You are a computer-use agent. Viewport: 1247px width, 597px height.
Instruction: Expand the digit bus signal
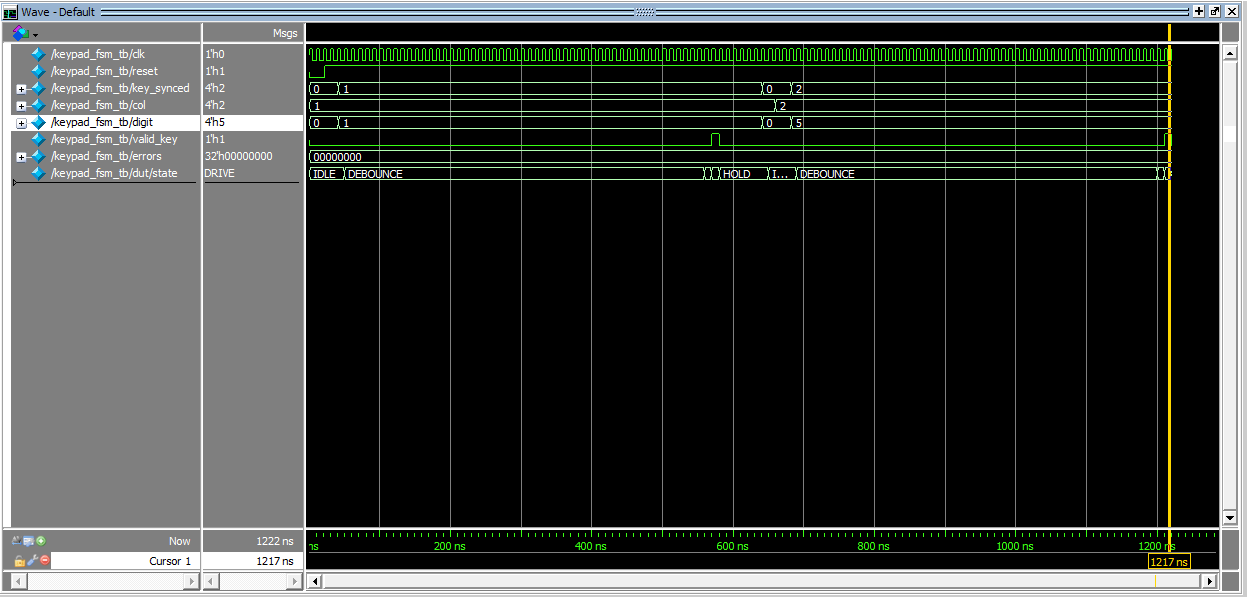[x=22, y=122]
